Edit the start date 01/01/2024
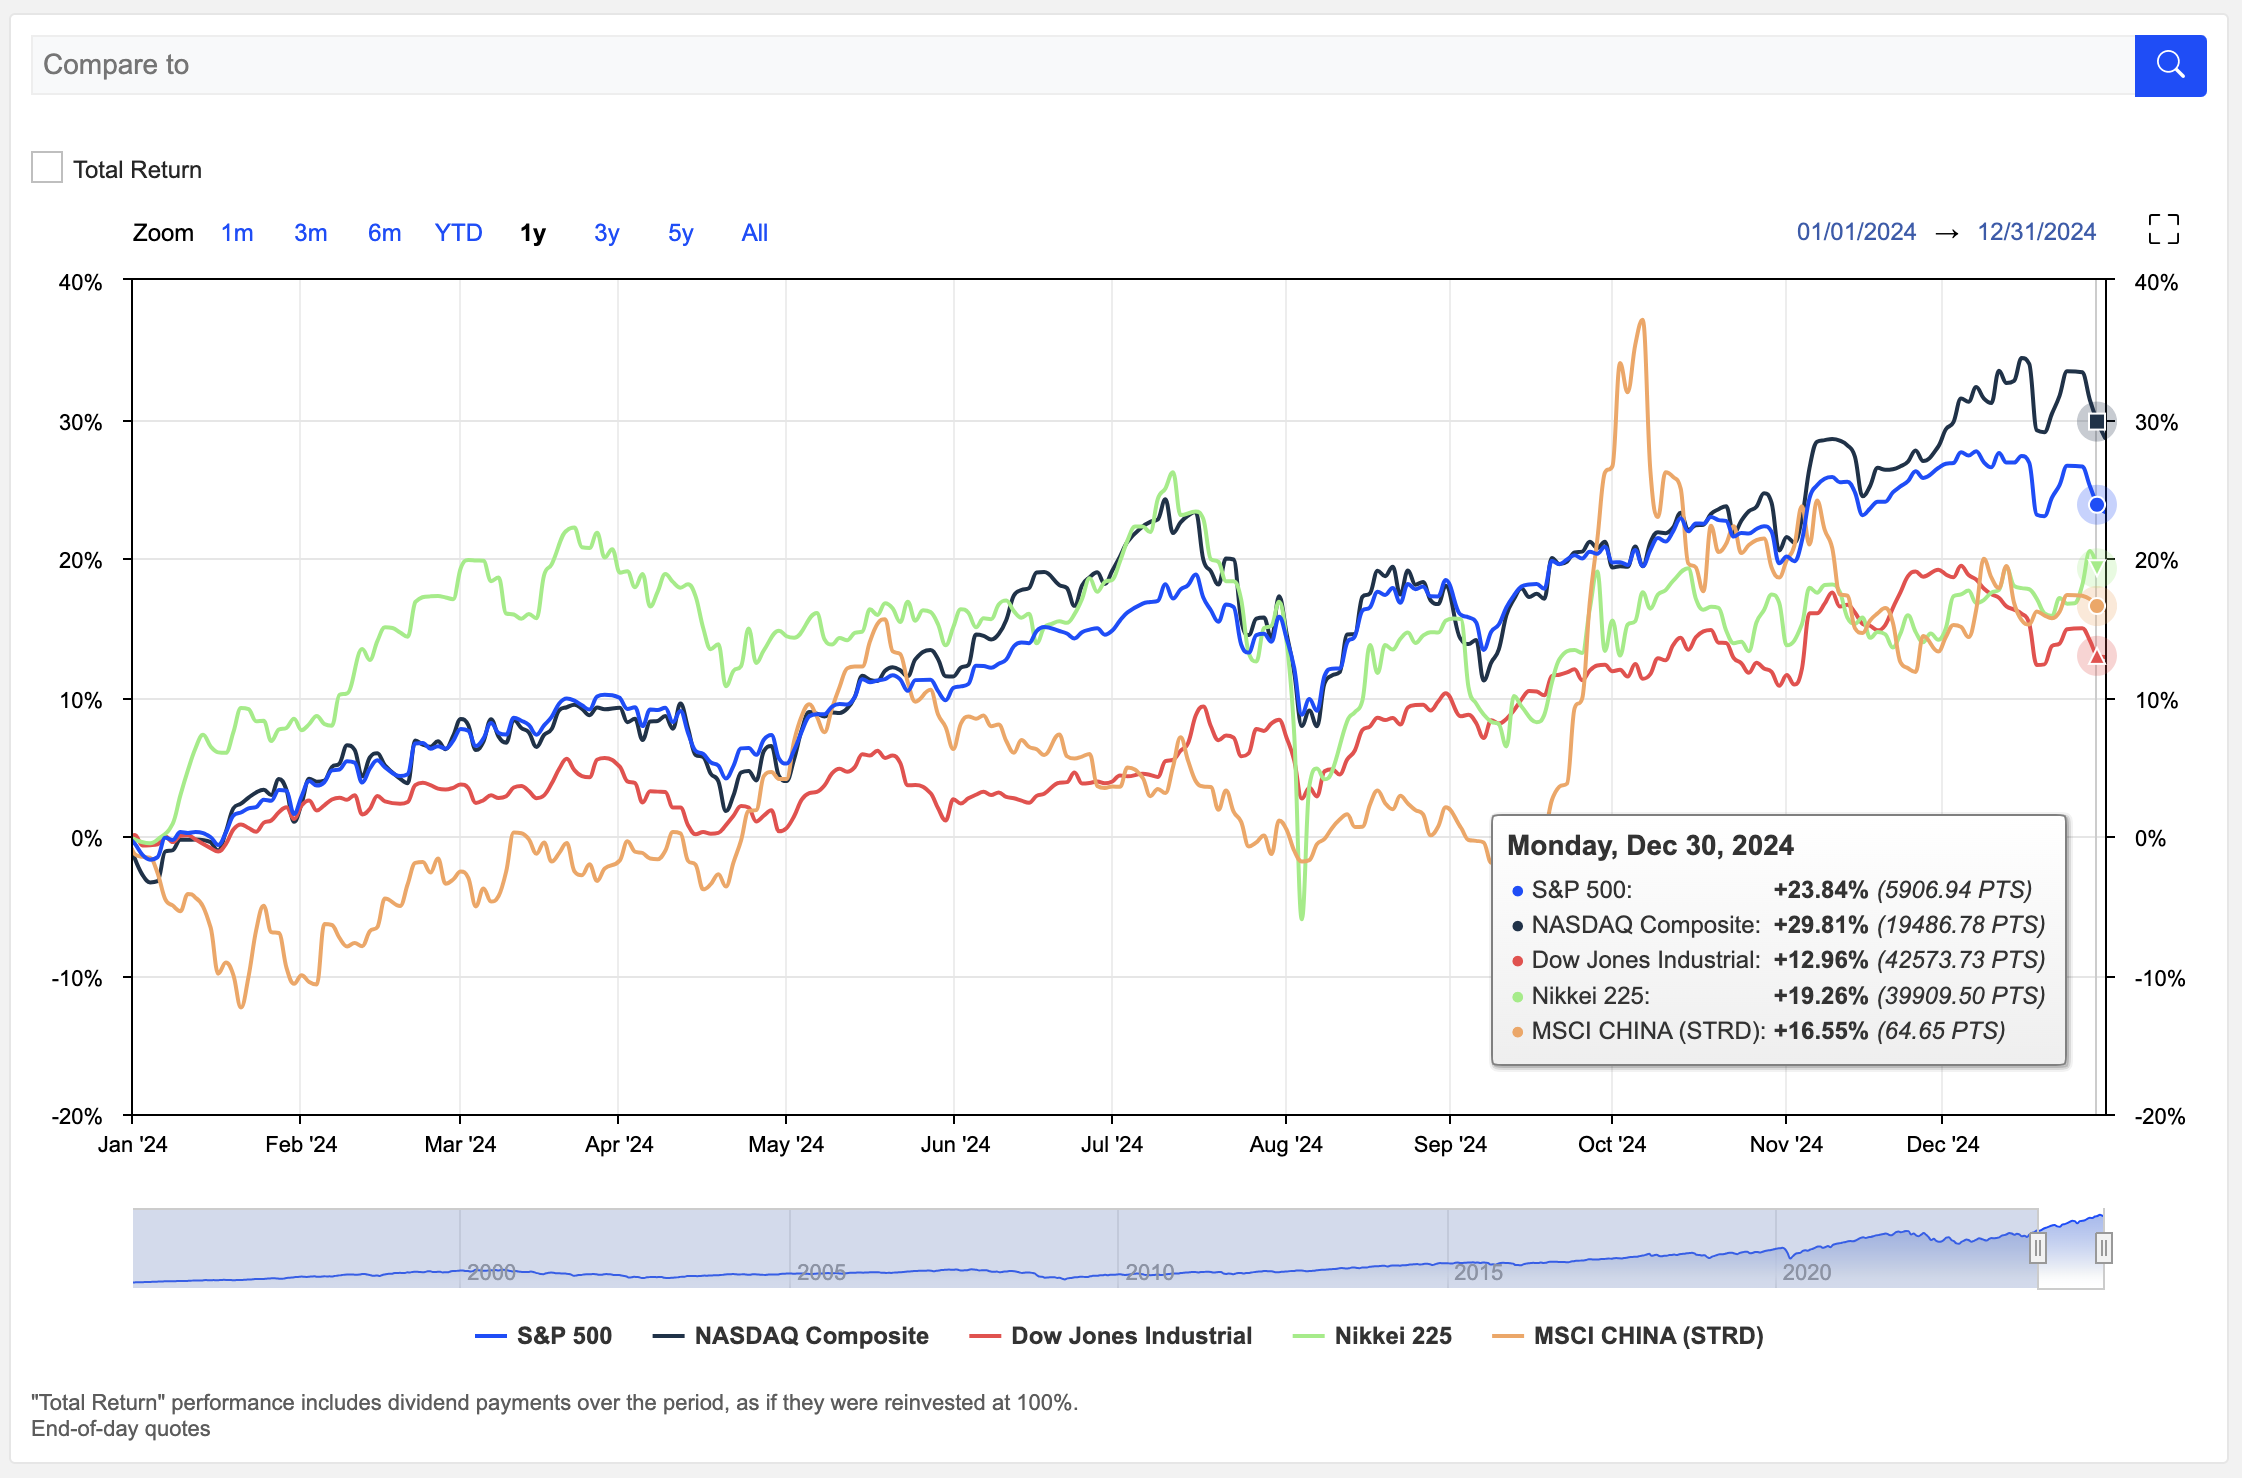The image size is (2242, 1478). [x=1856, y=232]
